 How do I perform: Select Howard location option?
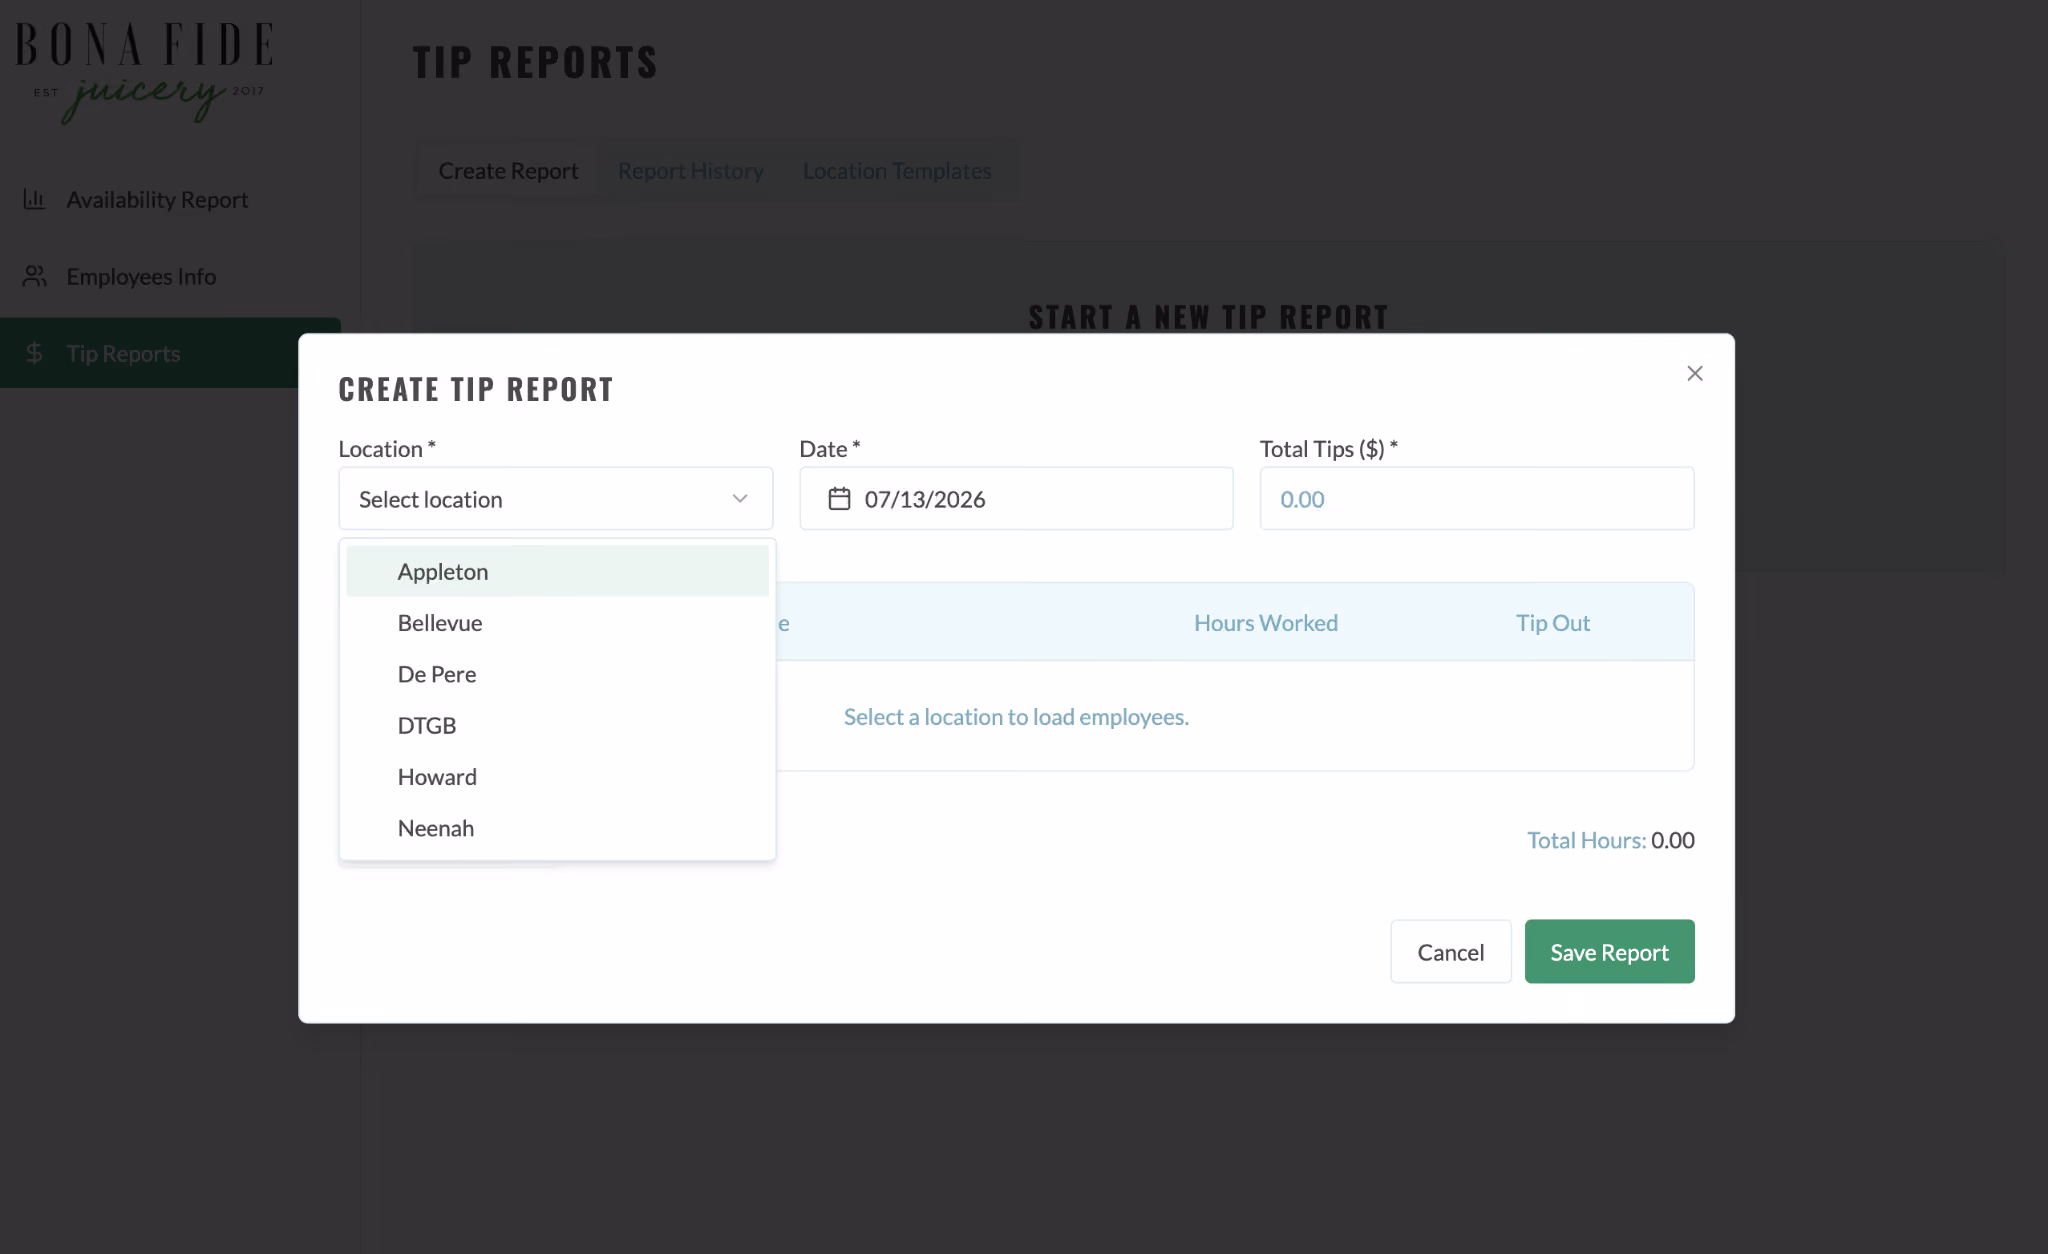(x=557, y=776)
